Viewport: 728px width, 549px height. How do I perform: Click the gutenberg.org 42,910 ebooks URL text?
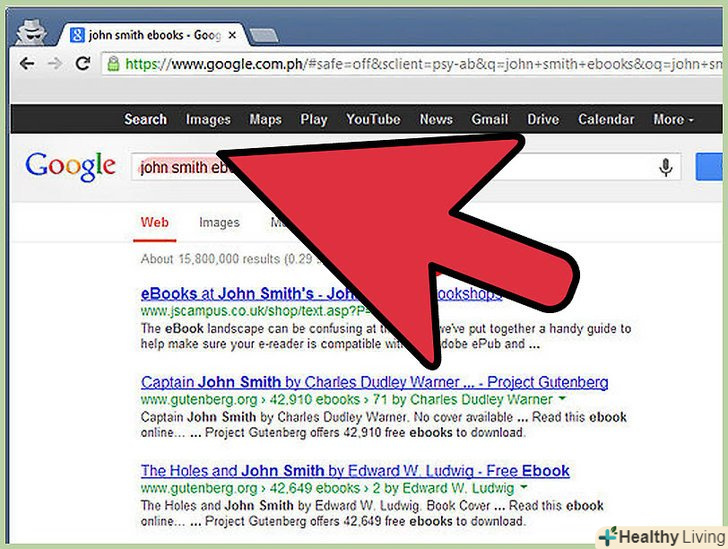coord(346,399)
